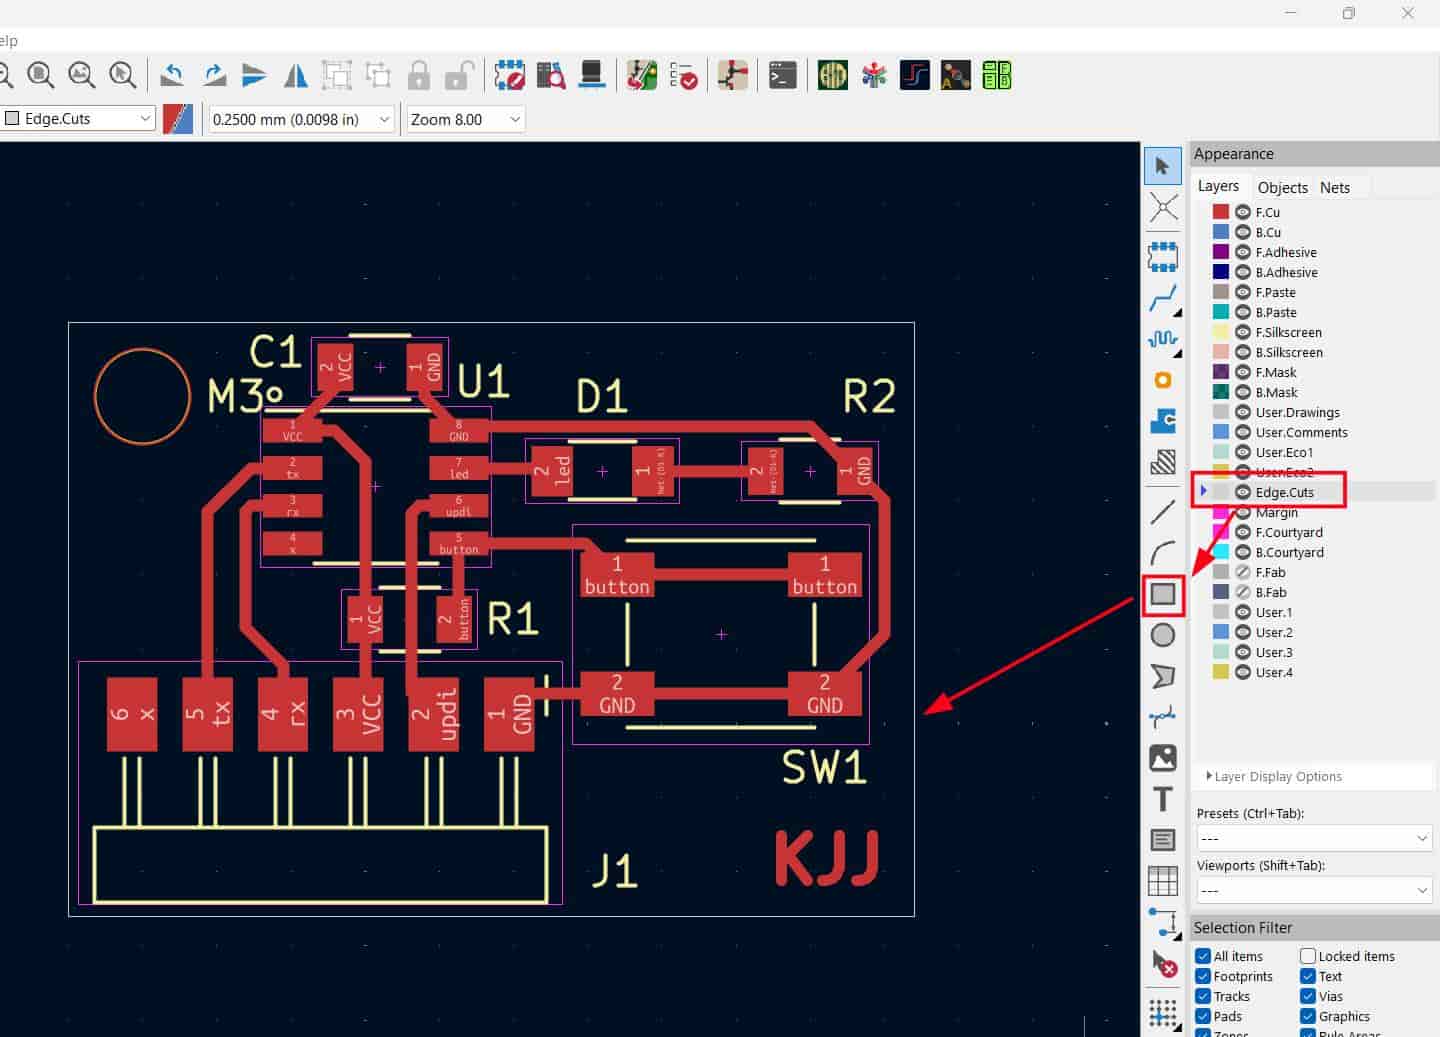Run the design rules checker icon
Image resolution: width=1440 pixels, height=1037 pixels.
[x=684, y=76]
